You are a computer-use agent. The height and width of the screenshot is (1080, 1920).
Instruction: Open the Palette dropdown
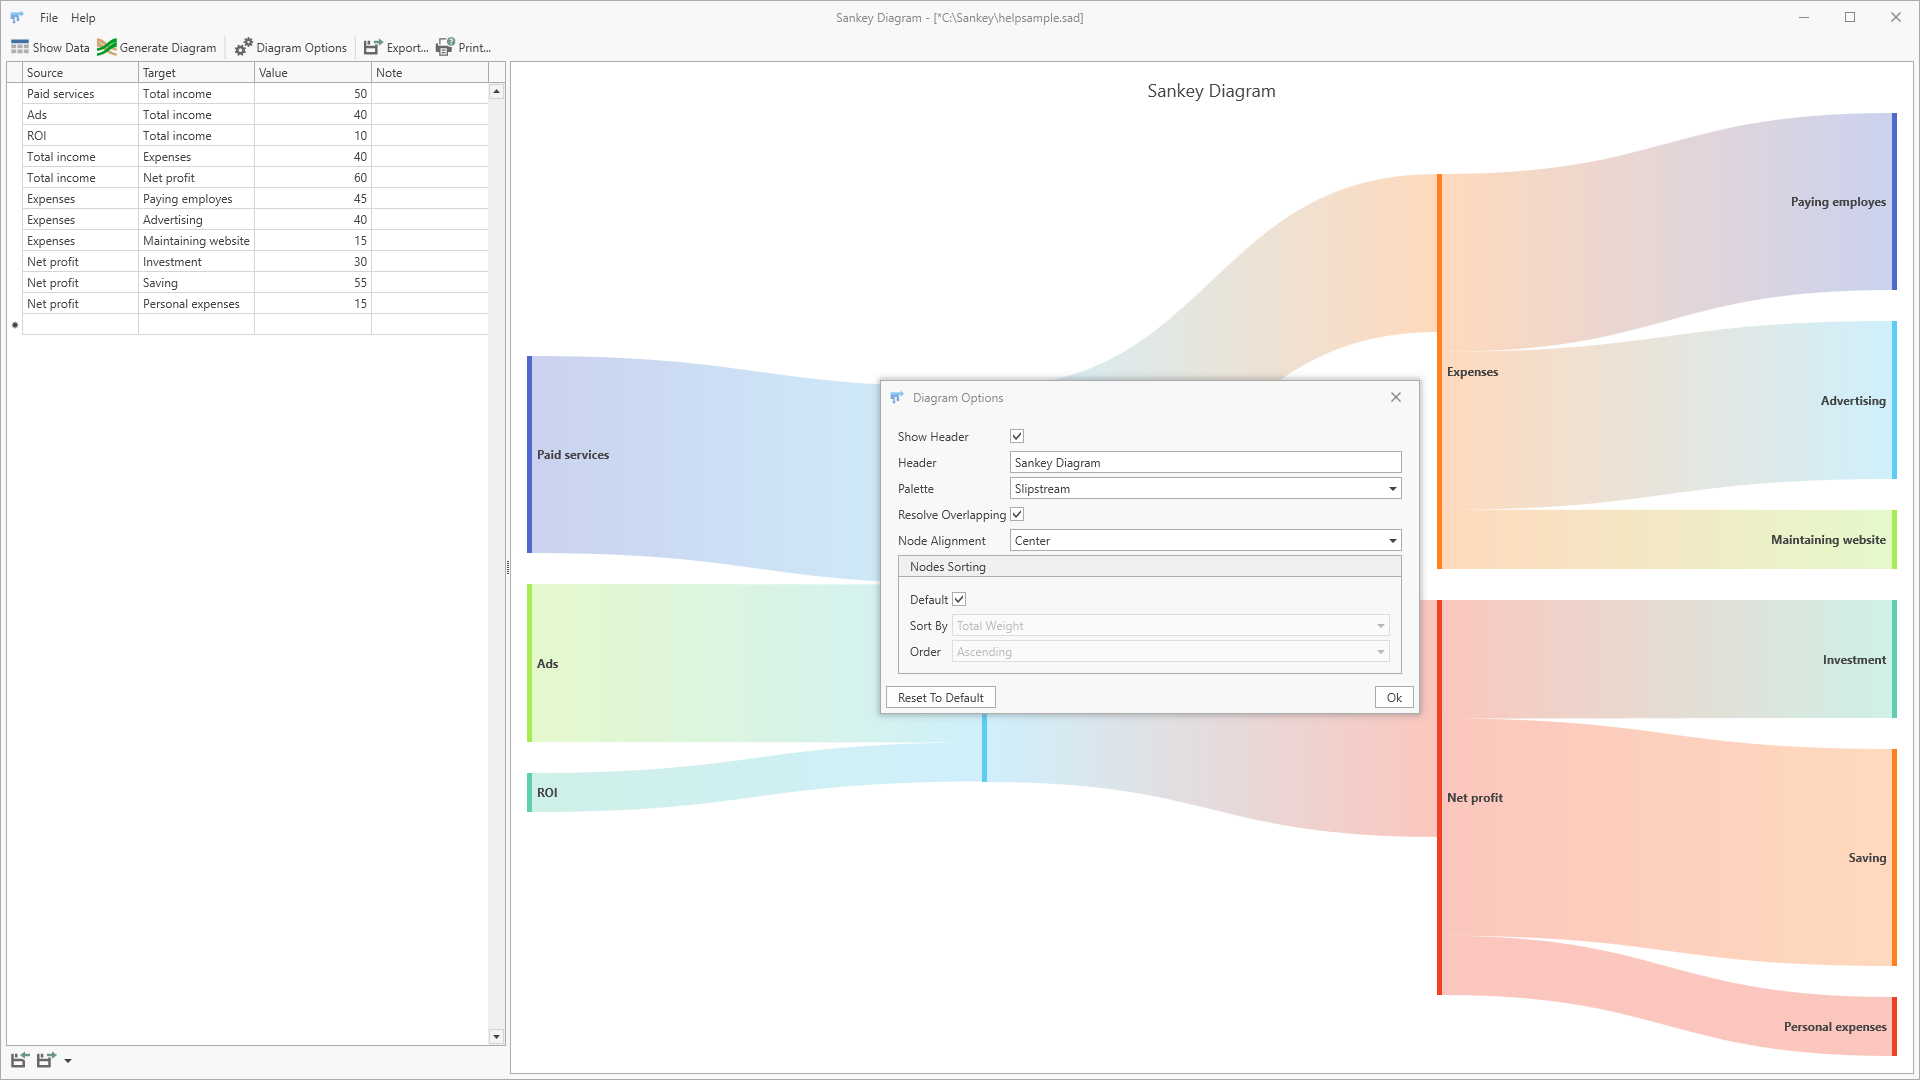1392,489
